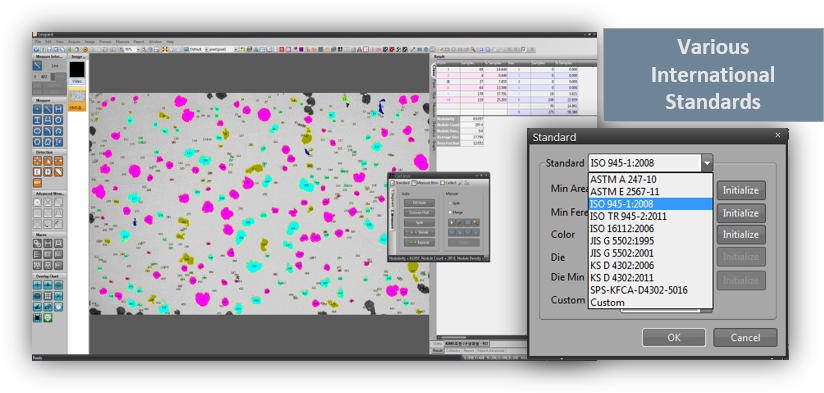Click Initialize beside Min Area

(741, 190)
